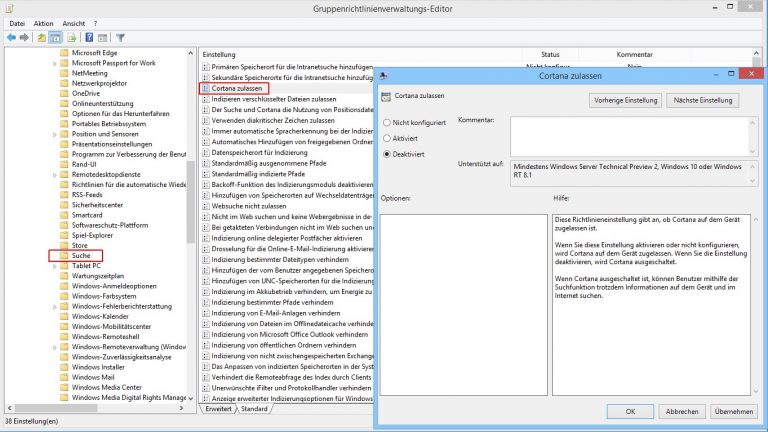Expand the Position und Sensoren node
The height and width of the screenshot is (432, 768).
coord(55,134)
